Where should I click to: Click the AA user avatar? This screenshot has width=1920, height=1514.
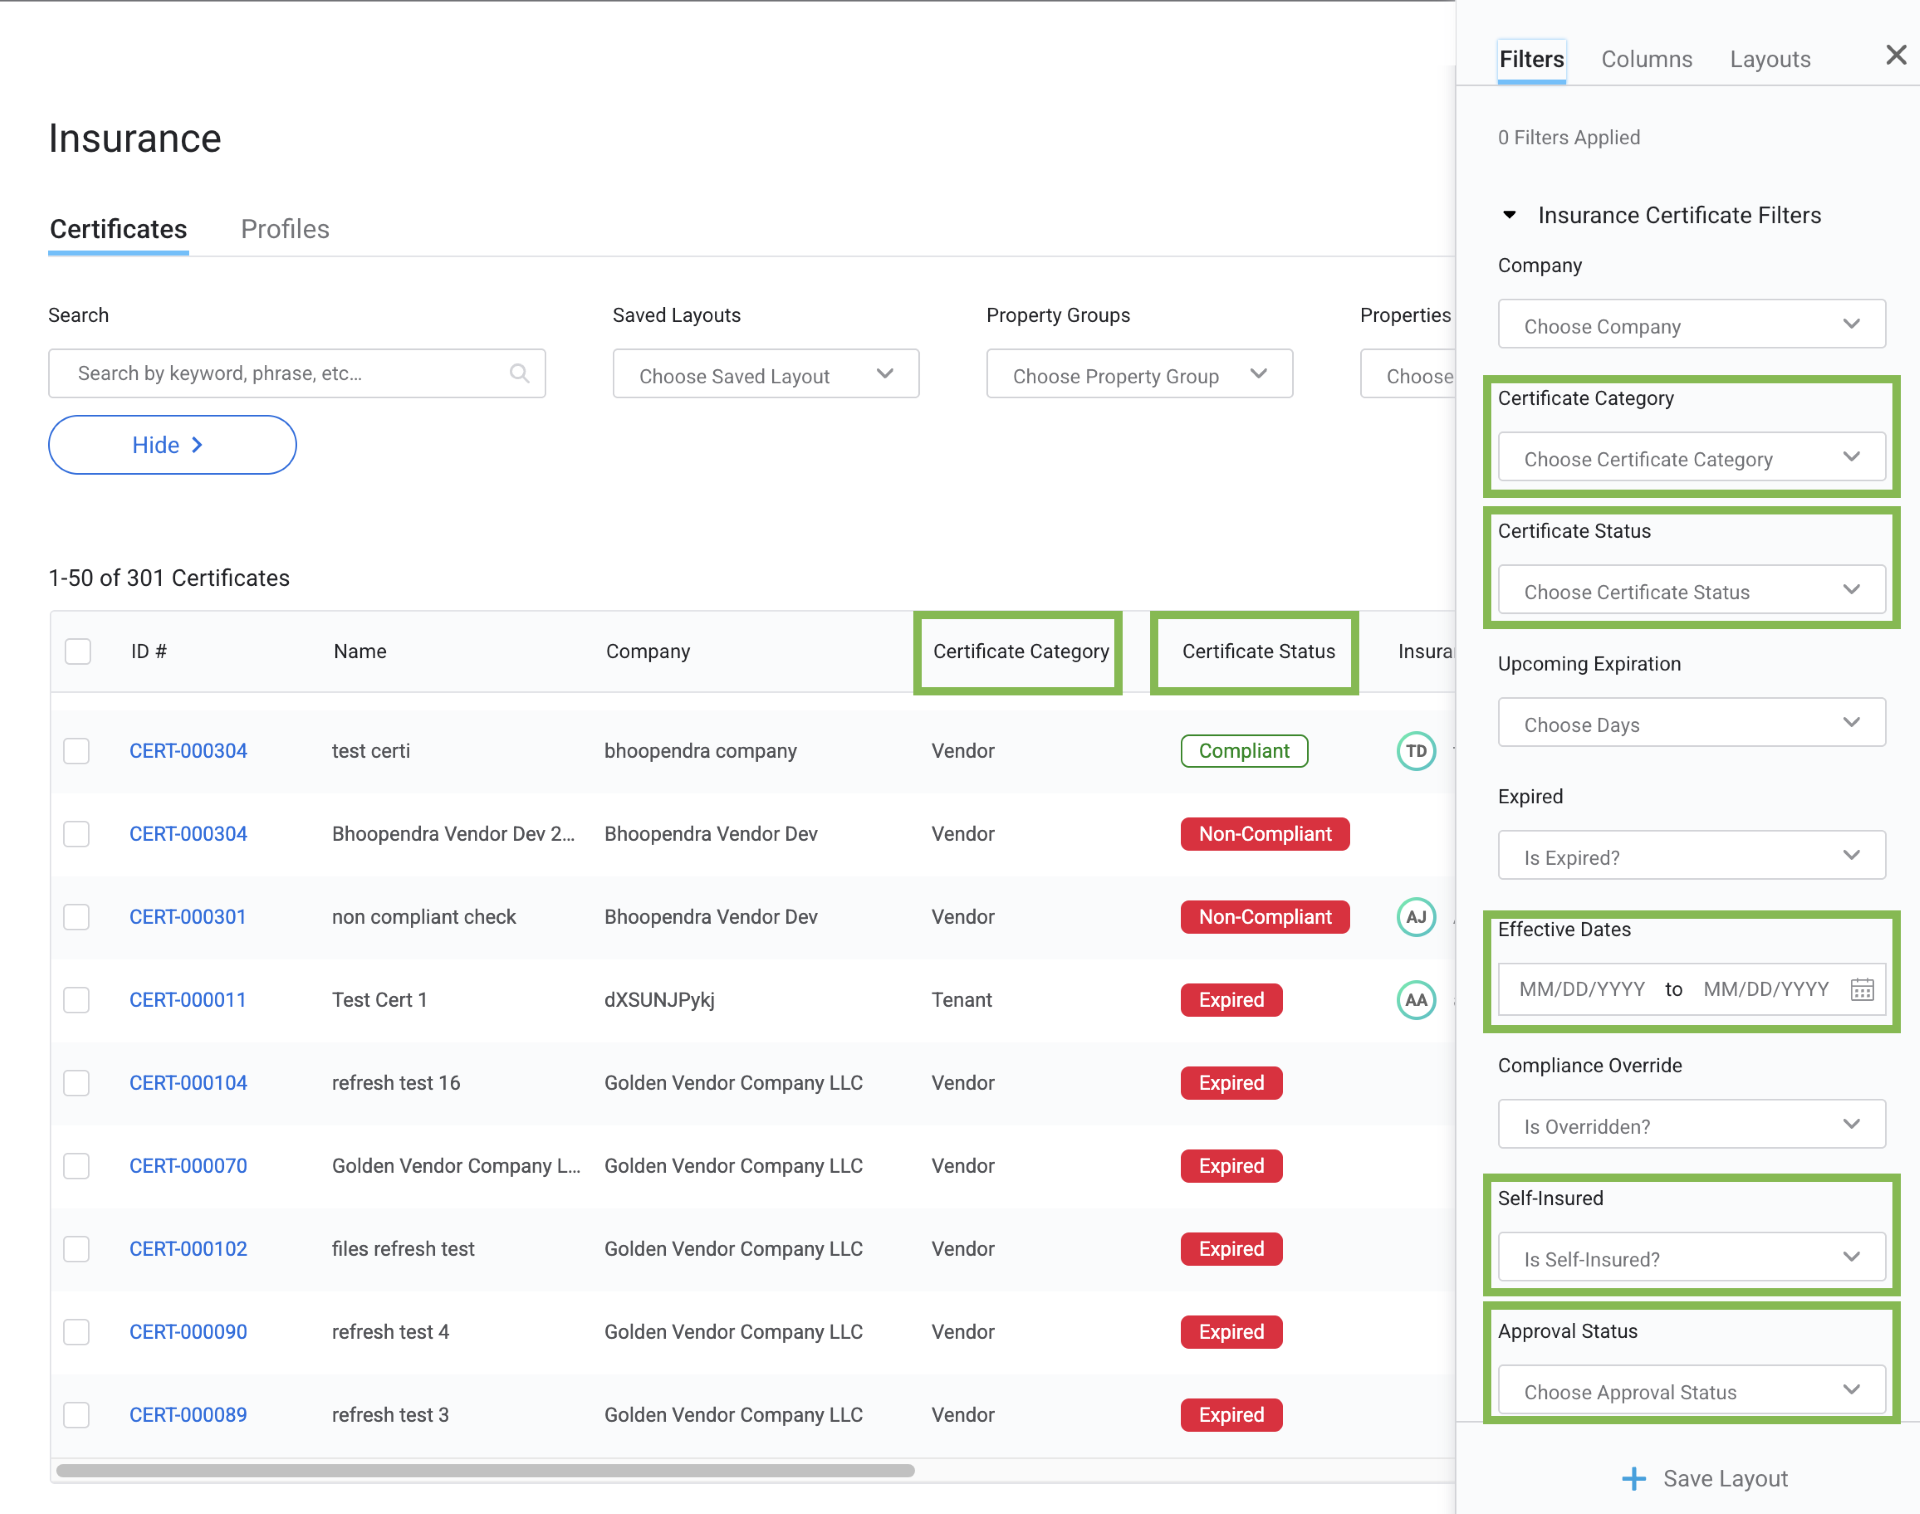click(x=1416, y=1000)
